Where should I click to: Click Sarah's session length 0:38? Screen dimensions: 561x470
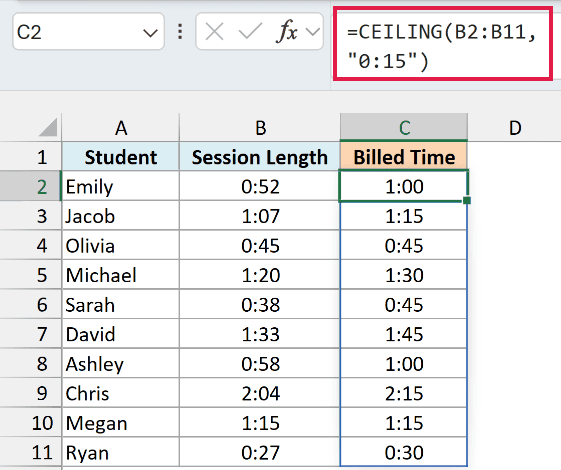click(260, 304)
